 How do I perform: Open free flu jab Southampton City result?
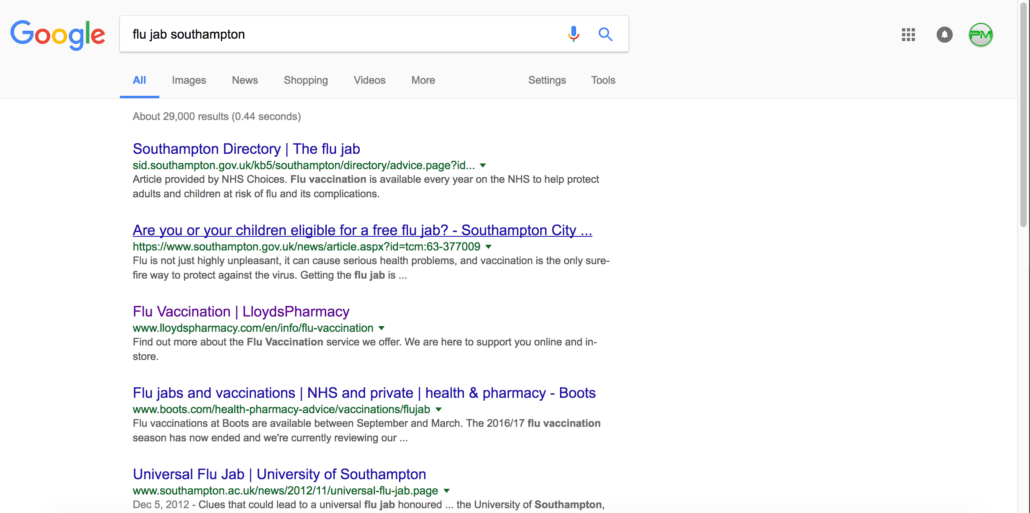pos(363,231)
